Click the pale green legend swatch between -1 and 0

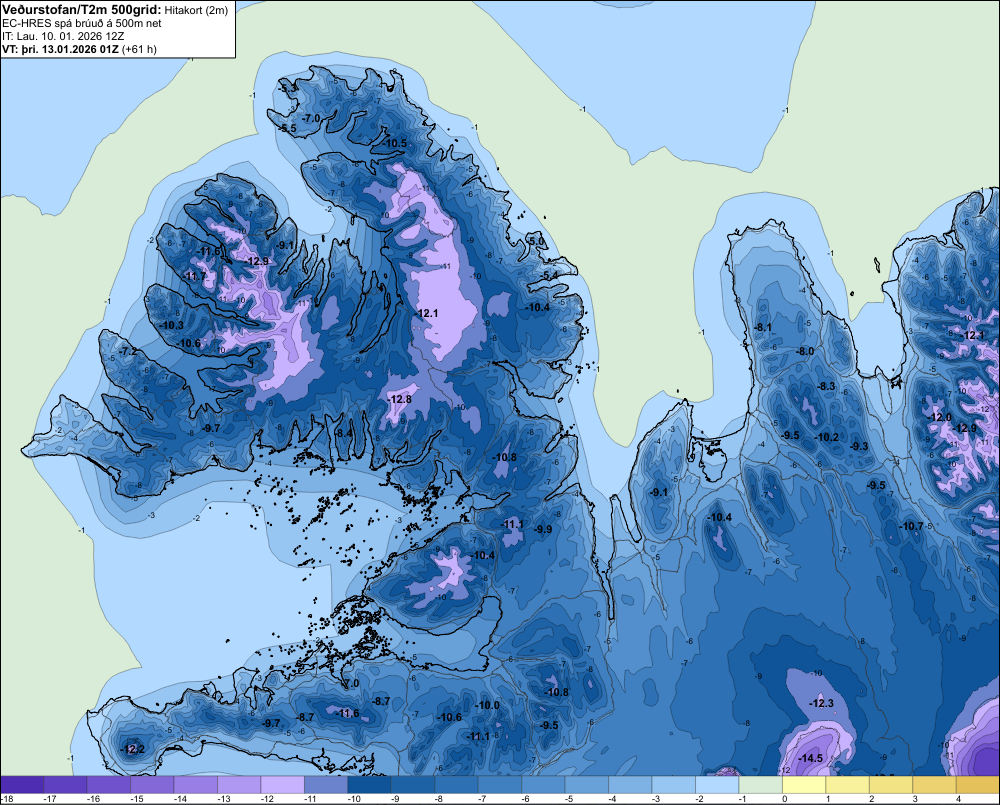click(x=760, y=785)
